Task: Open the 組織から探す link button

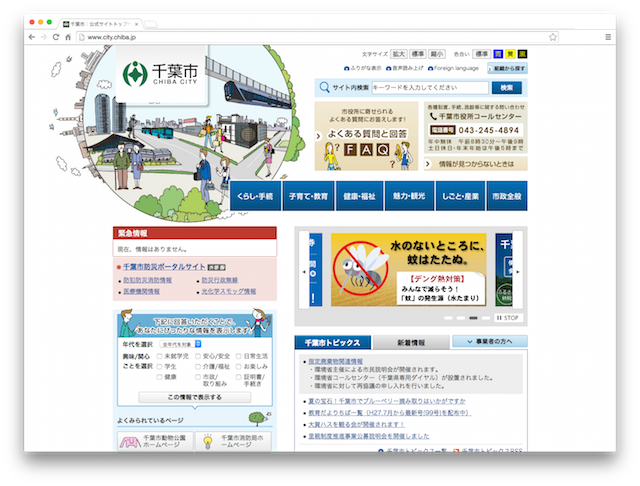Action: pos(507,69)
